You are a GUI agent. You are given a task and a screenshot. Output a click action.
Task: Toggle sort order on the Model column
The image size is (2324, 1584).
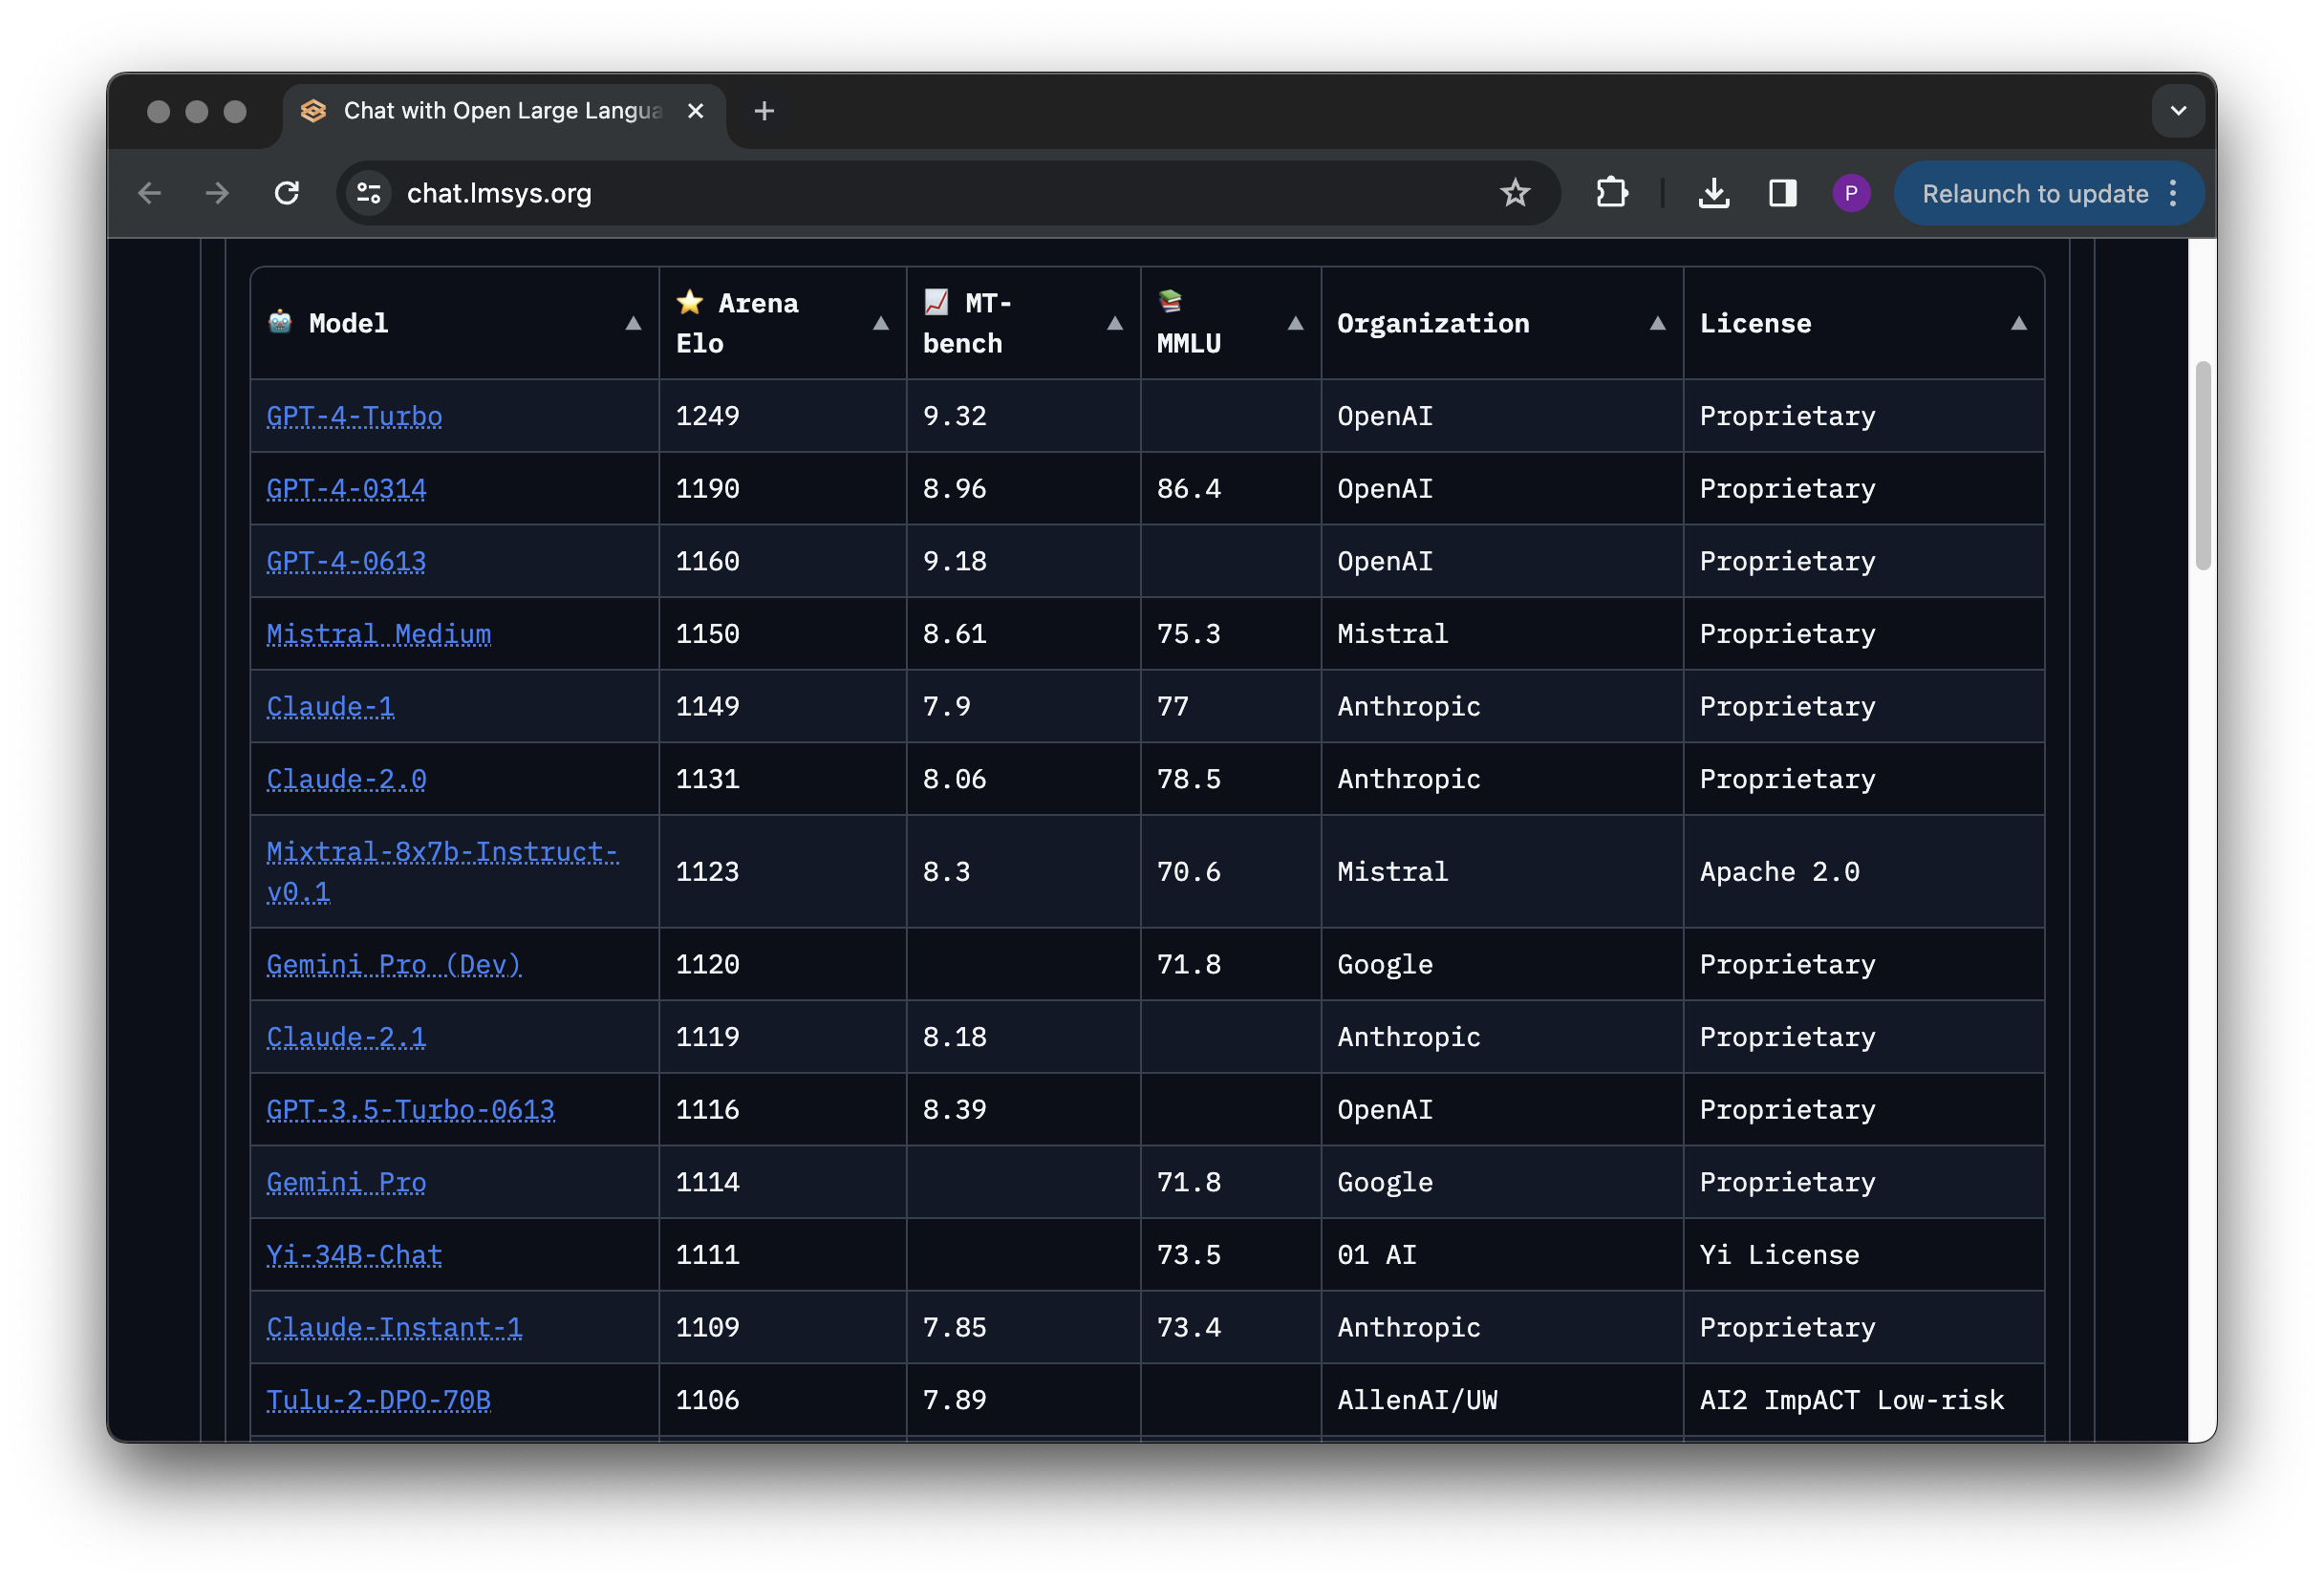point(633,323)
